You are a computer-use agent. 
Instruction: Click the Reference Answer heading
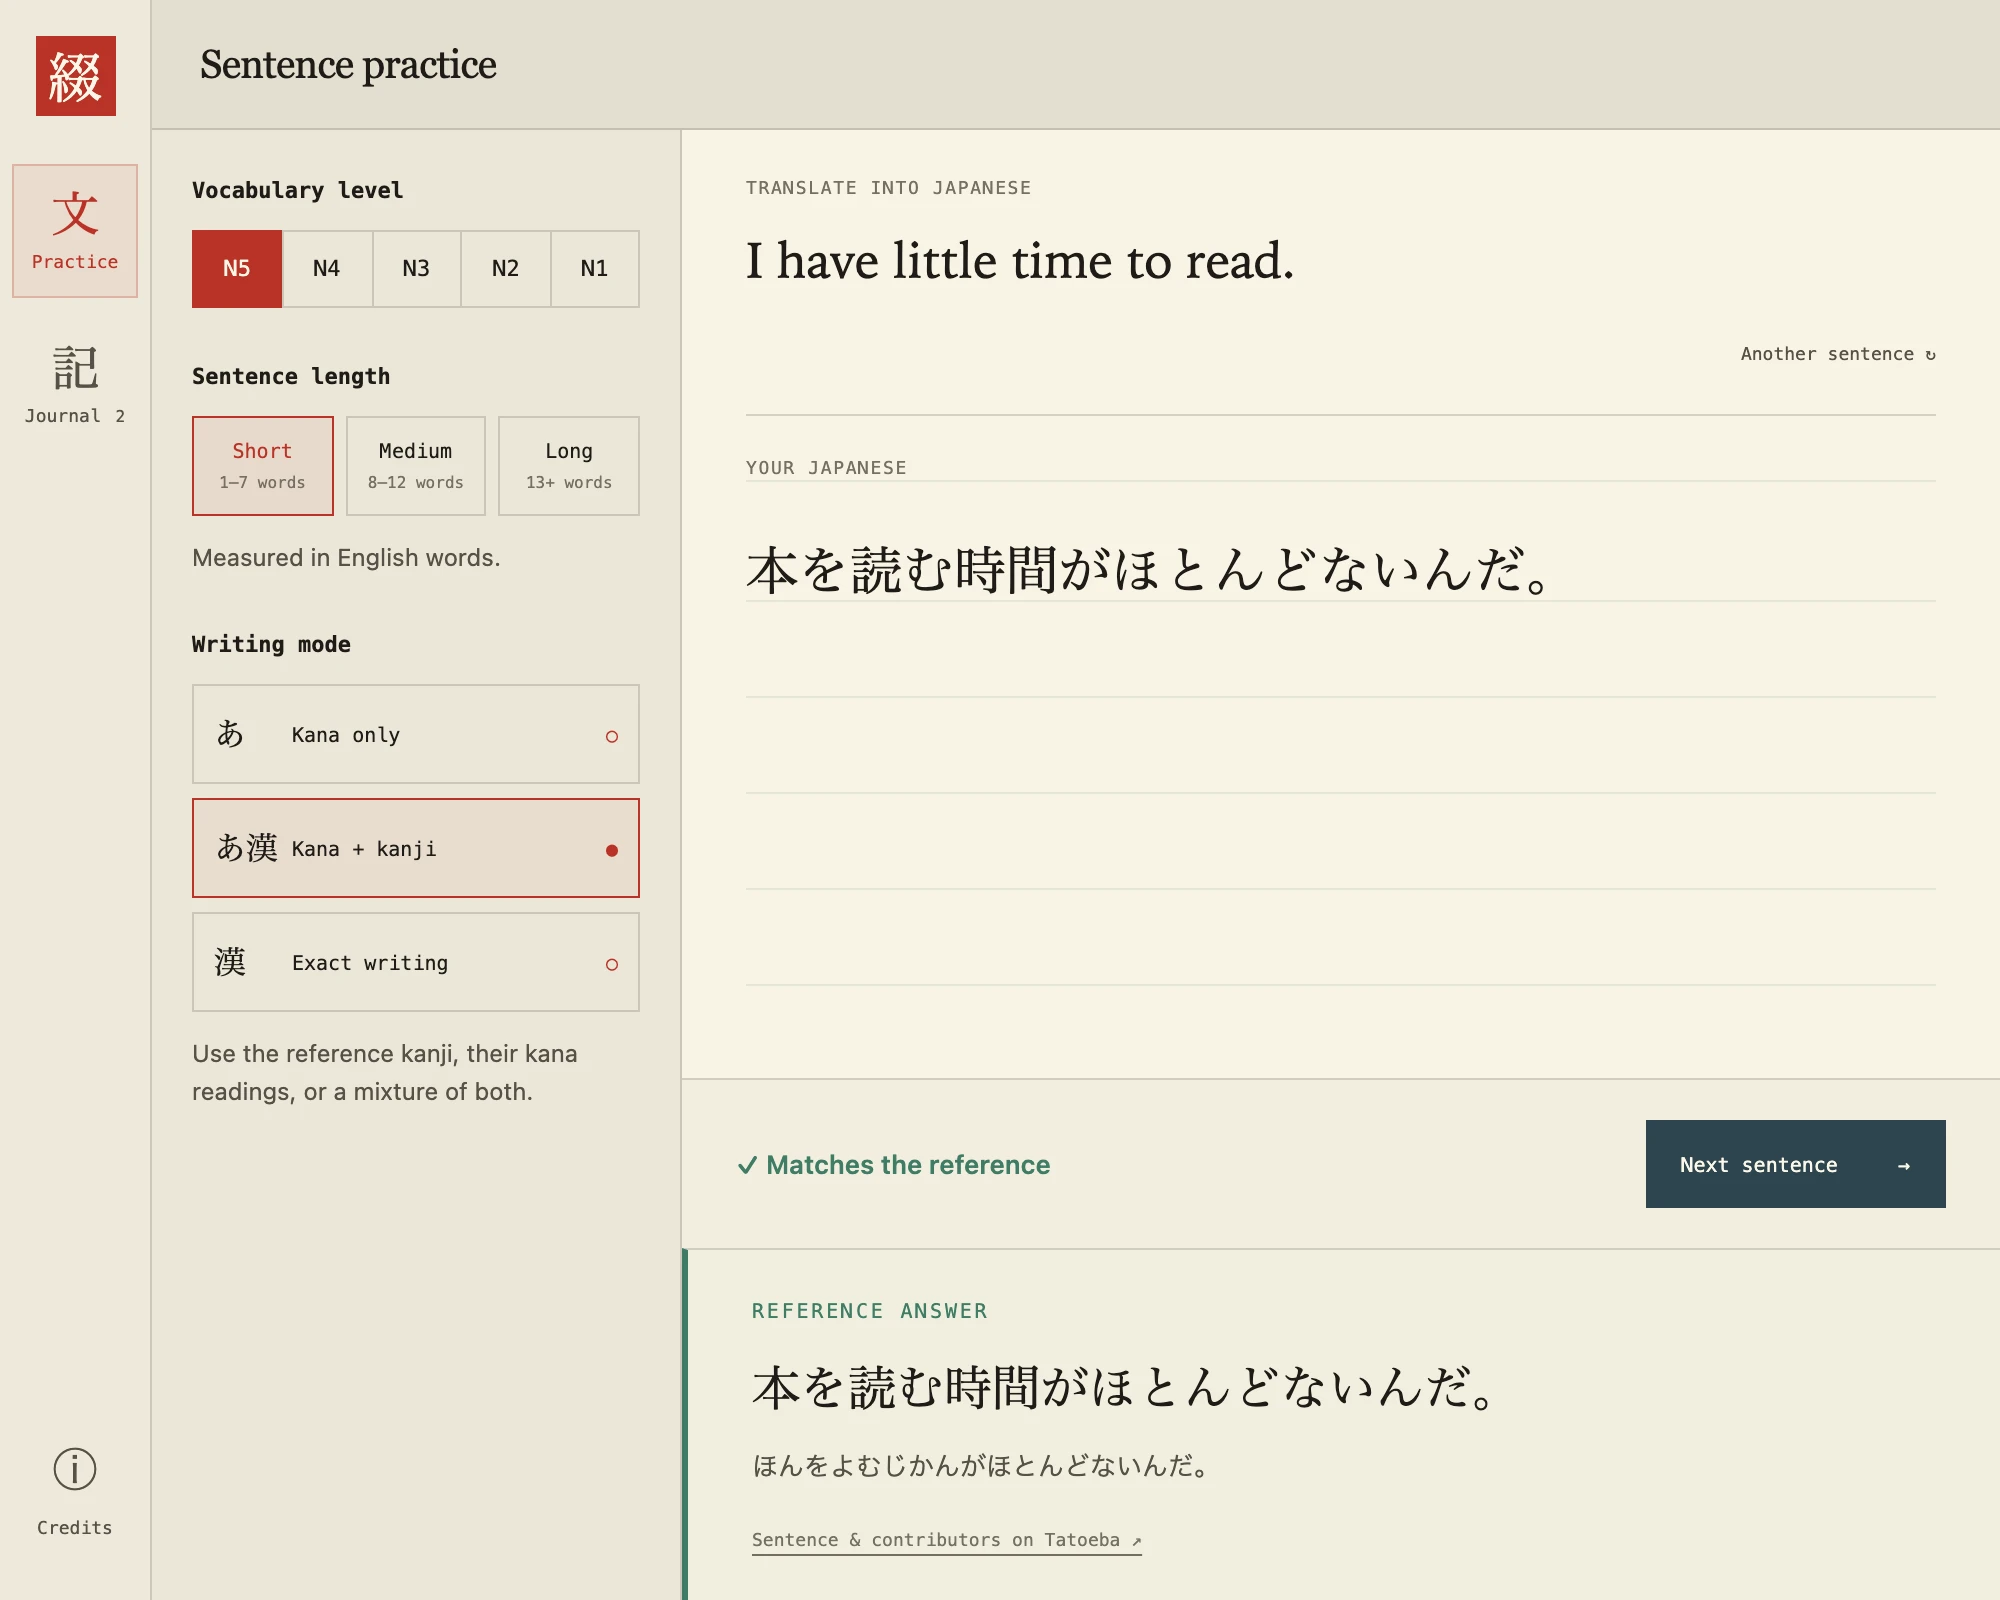(x=869, y=1311)
